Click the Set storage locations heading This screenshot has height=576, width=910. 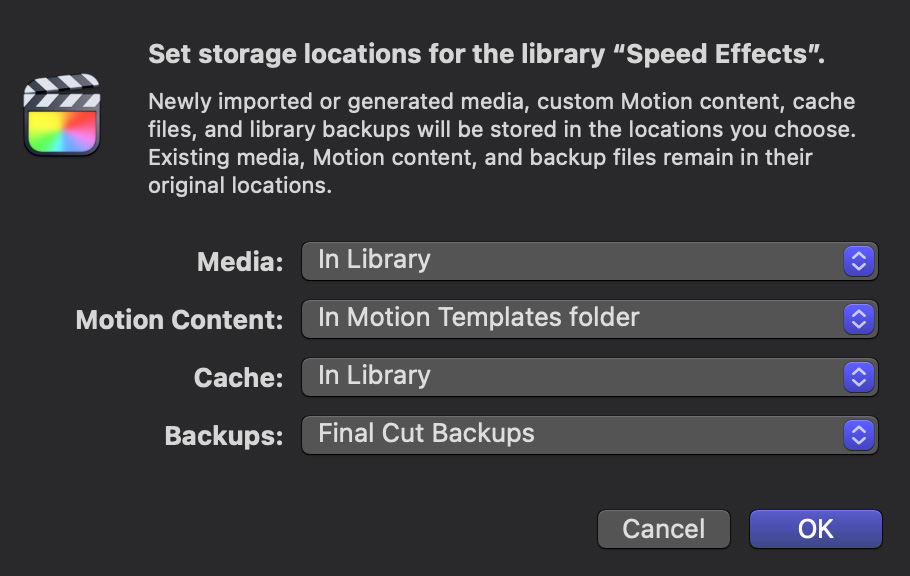486,54
